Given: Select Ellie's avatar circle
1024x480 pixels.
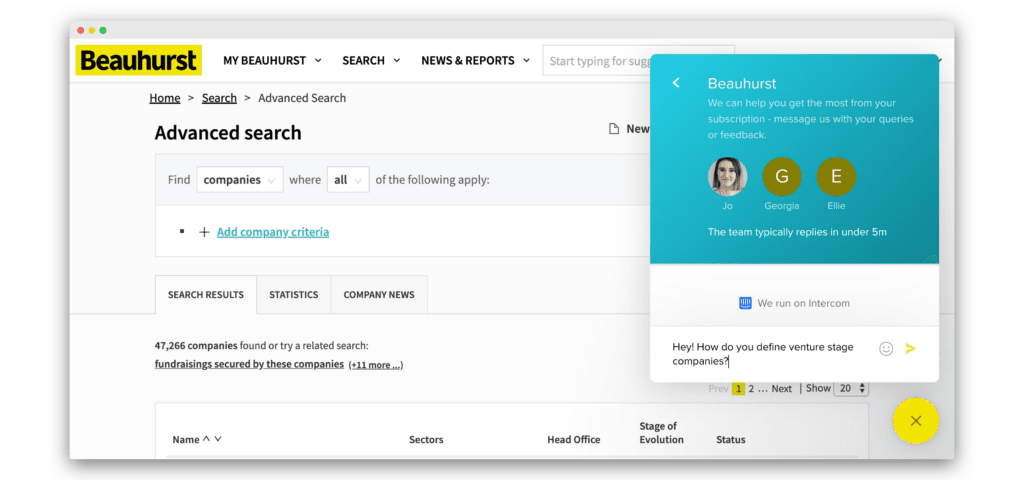Looking at the screenshot, I should pyautogui.click(x=836, y=176).
